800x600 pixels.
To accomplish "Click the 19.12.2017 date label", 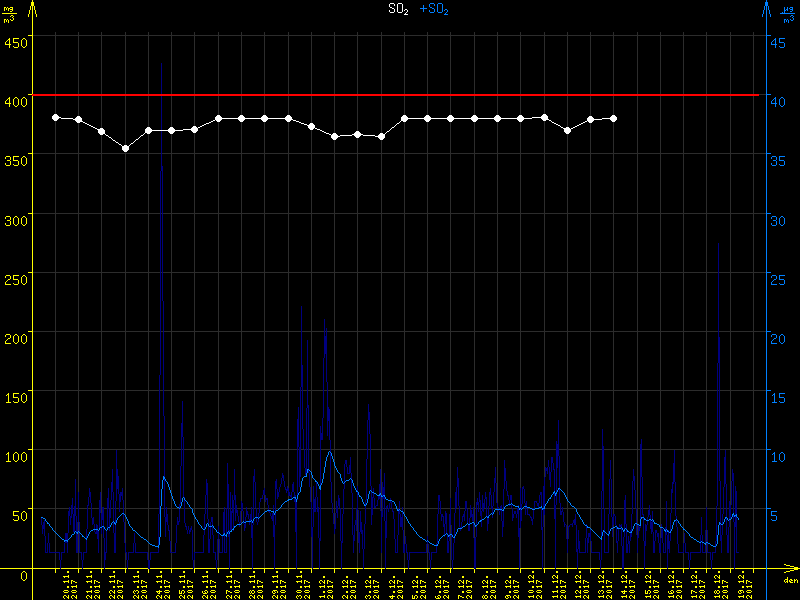I will [741, 585].
